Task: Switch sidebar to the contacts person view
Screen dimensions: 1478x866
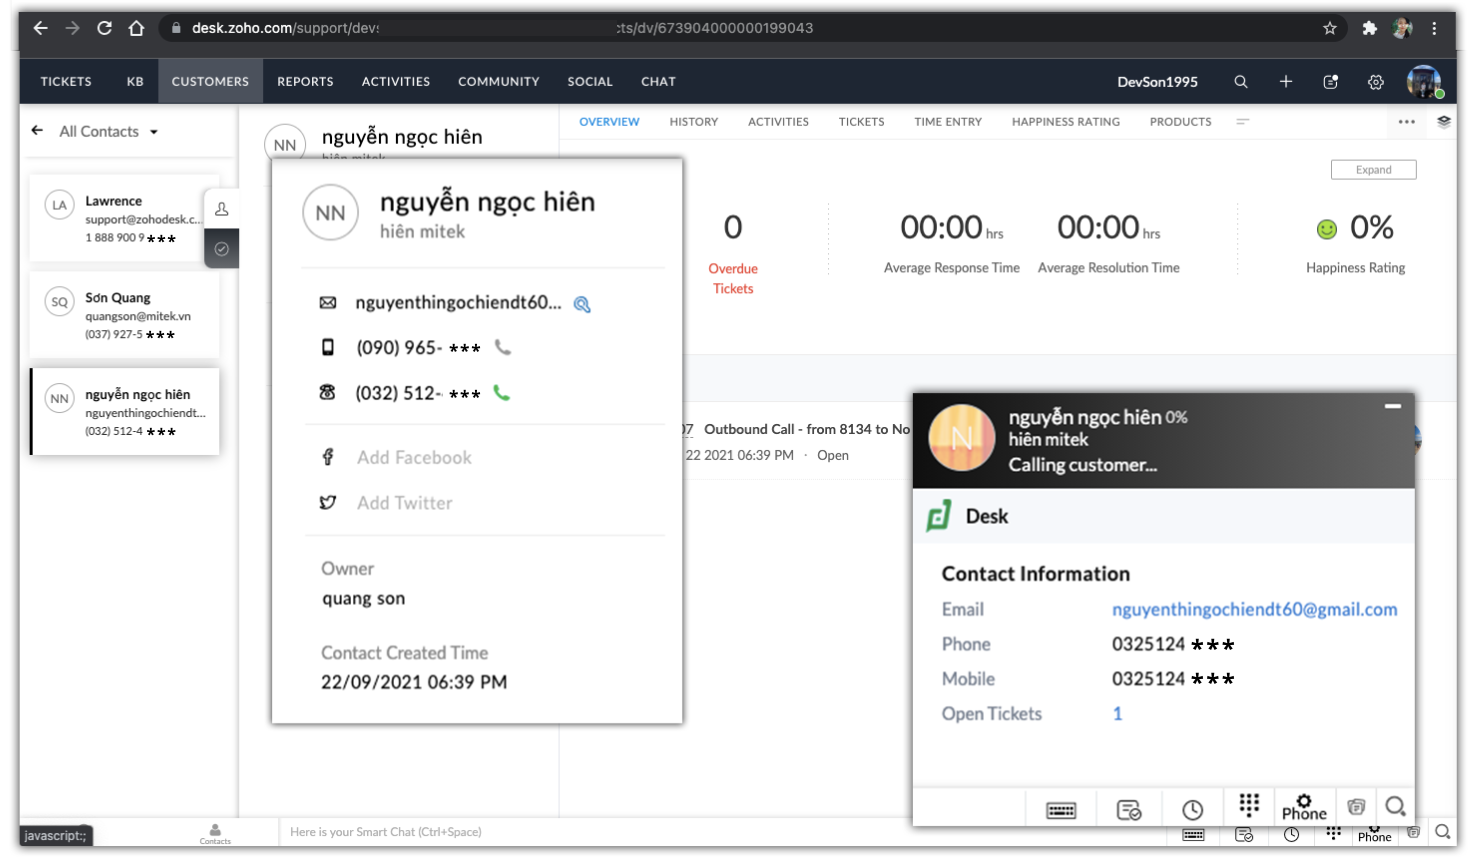Action: 222,209
